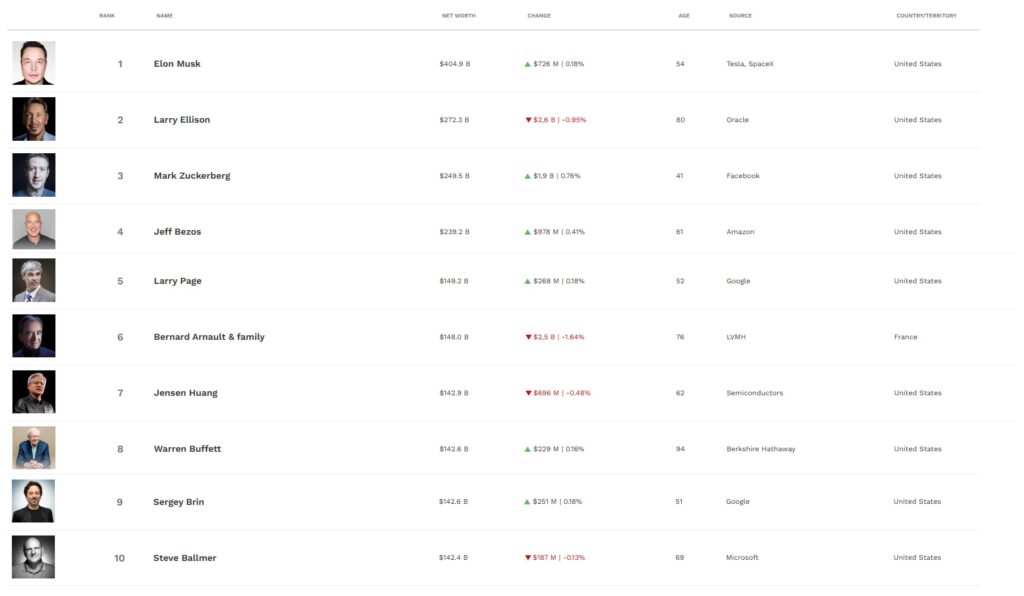Sort by the AGE column header
The image size is (1024, 596).
point(684,16)
